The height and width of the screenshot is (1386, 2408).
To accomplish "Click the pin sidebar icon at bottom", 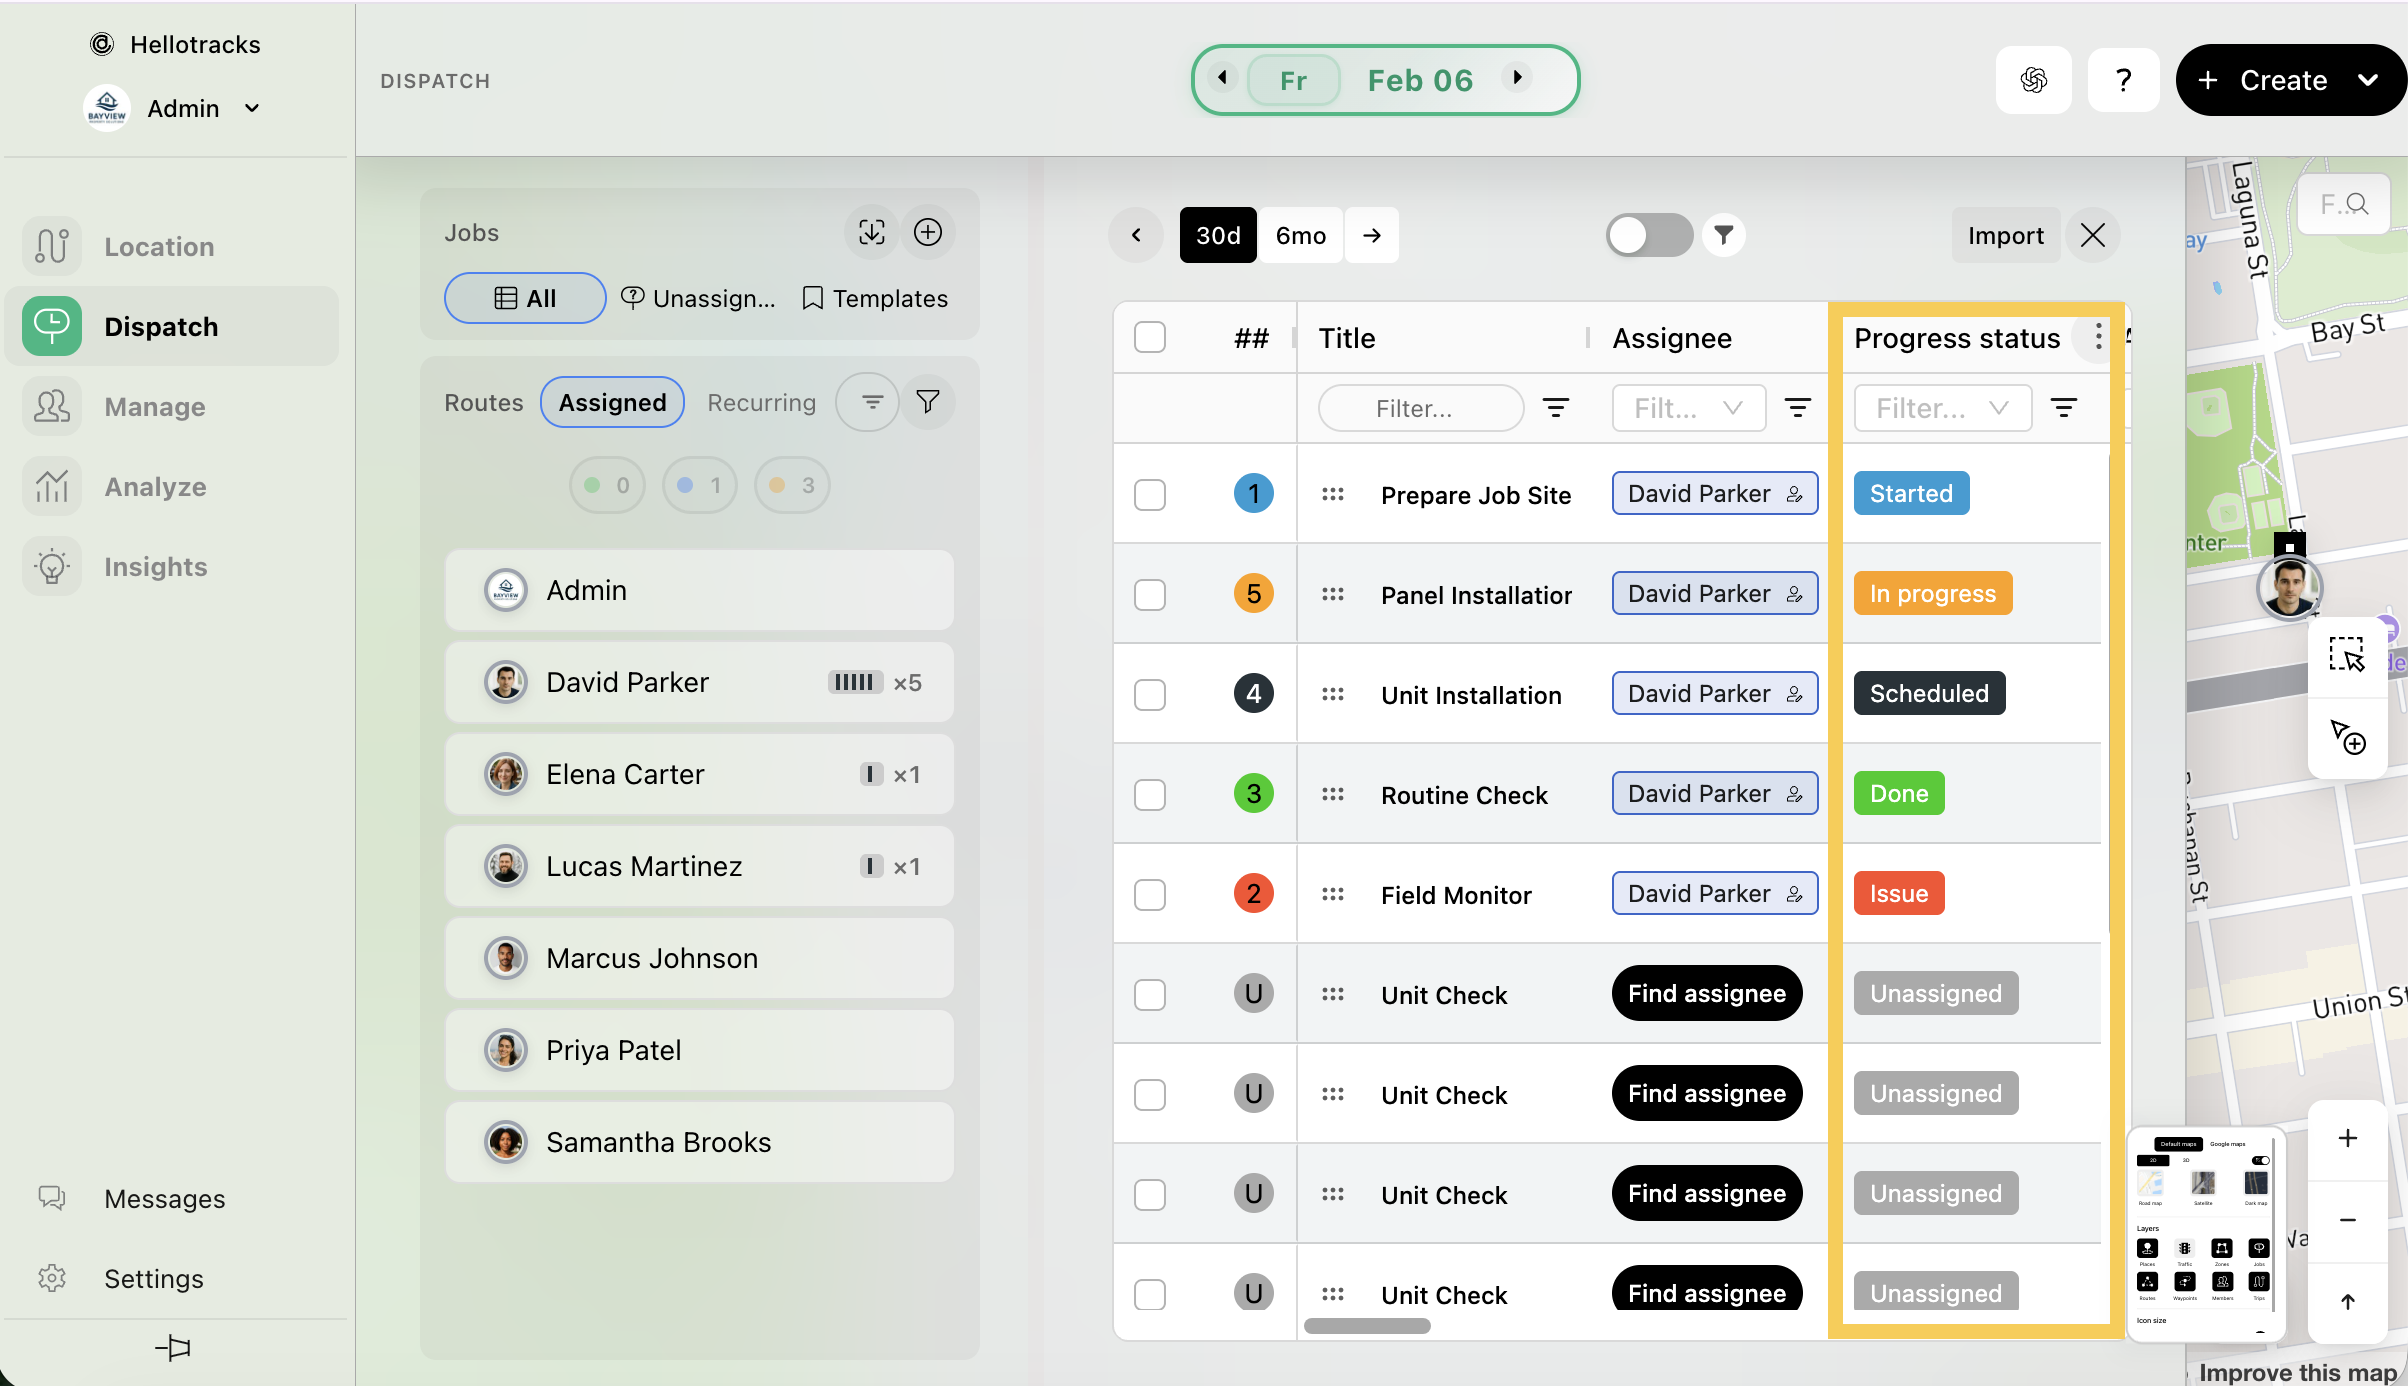I will (x=173, y=1347).
